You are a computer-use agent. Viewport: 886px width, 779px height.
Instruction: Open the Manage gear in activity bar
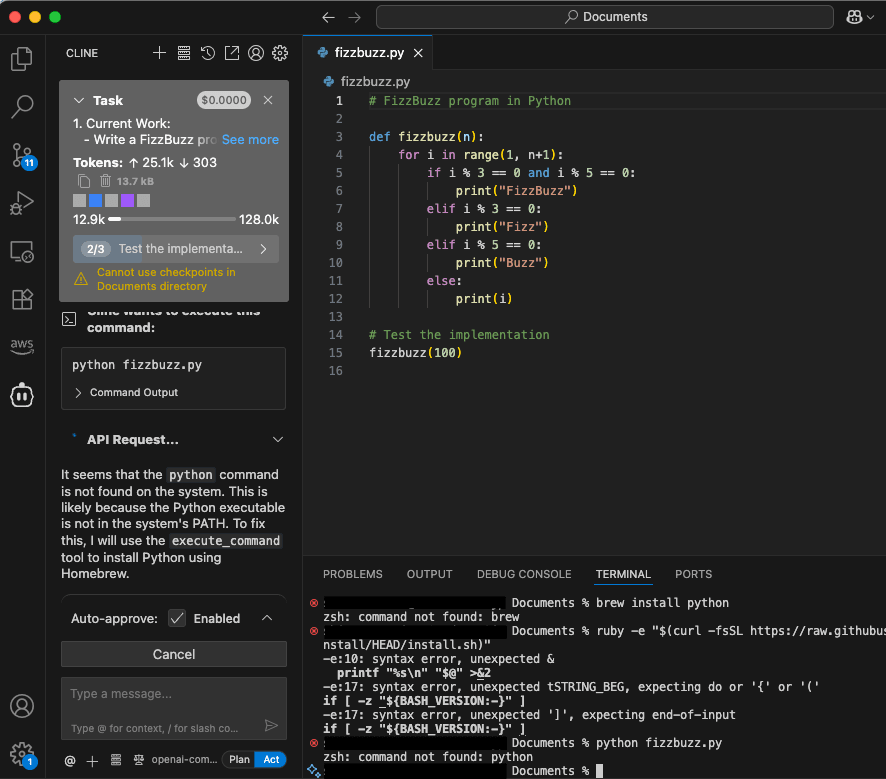23,755
